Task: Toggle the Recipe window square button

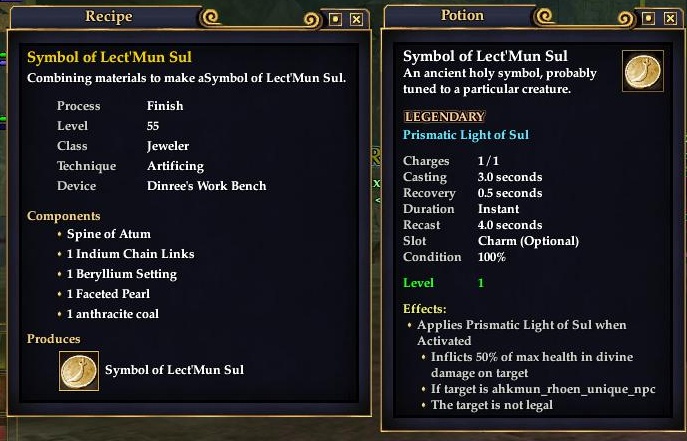Action: coord(335,19)
